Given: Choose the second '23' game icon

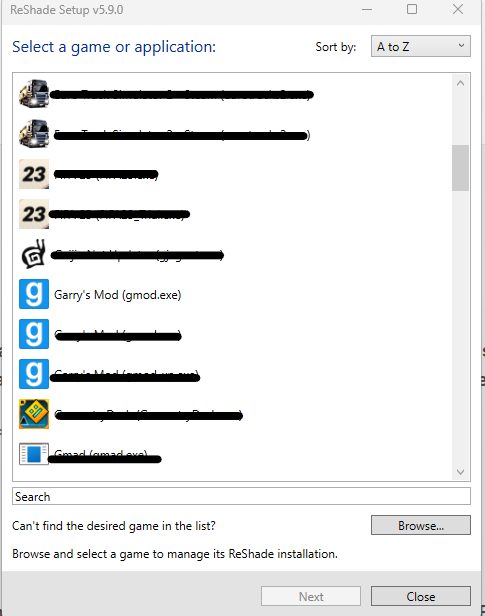Looking at the screenshot, I should click(x=34, y=214).
